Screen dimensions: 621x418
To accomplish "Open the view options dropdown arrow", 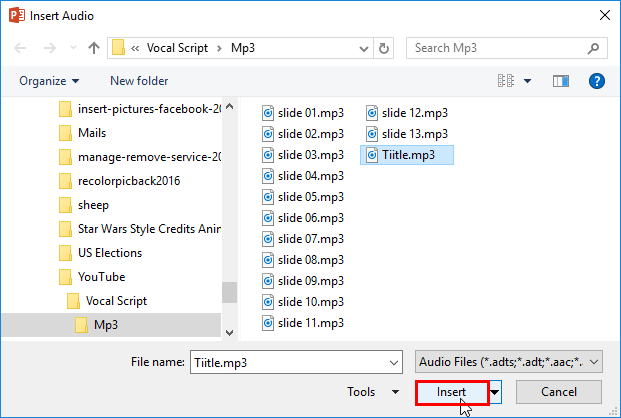I will [528, 81].
